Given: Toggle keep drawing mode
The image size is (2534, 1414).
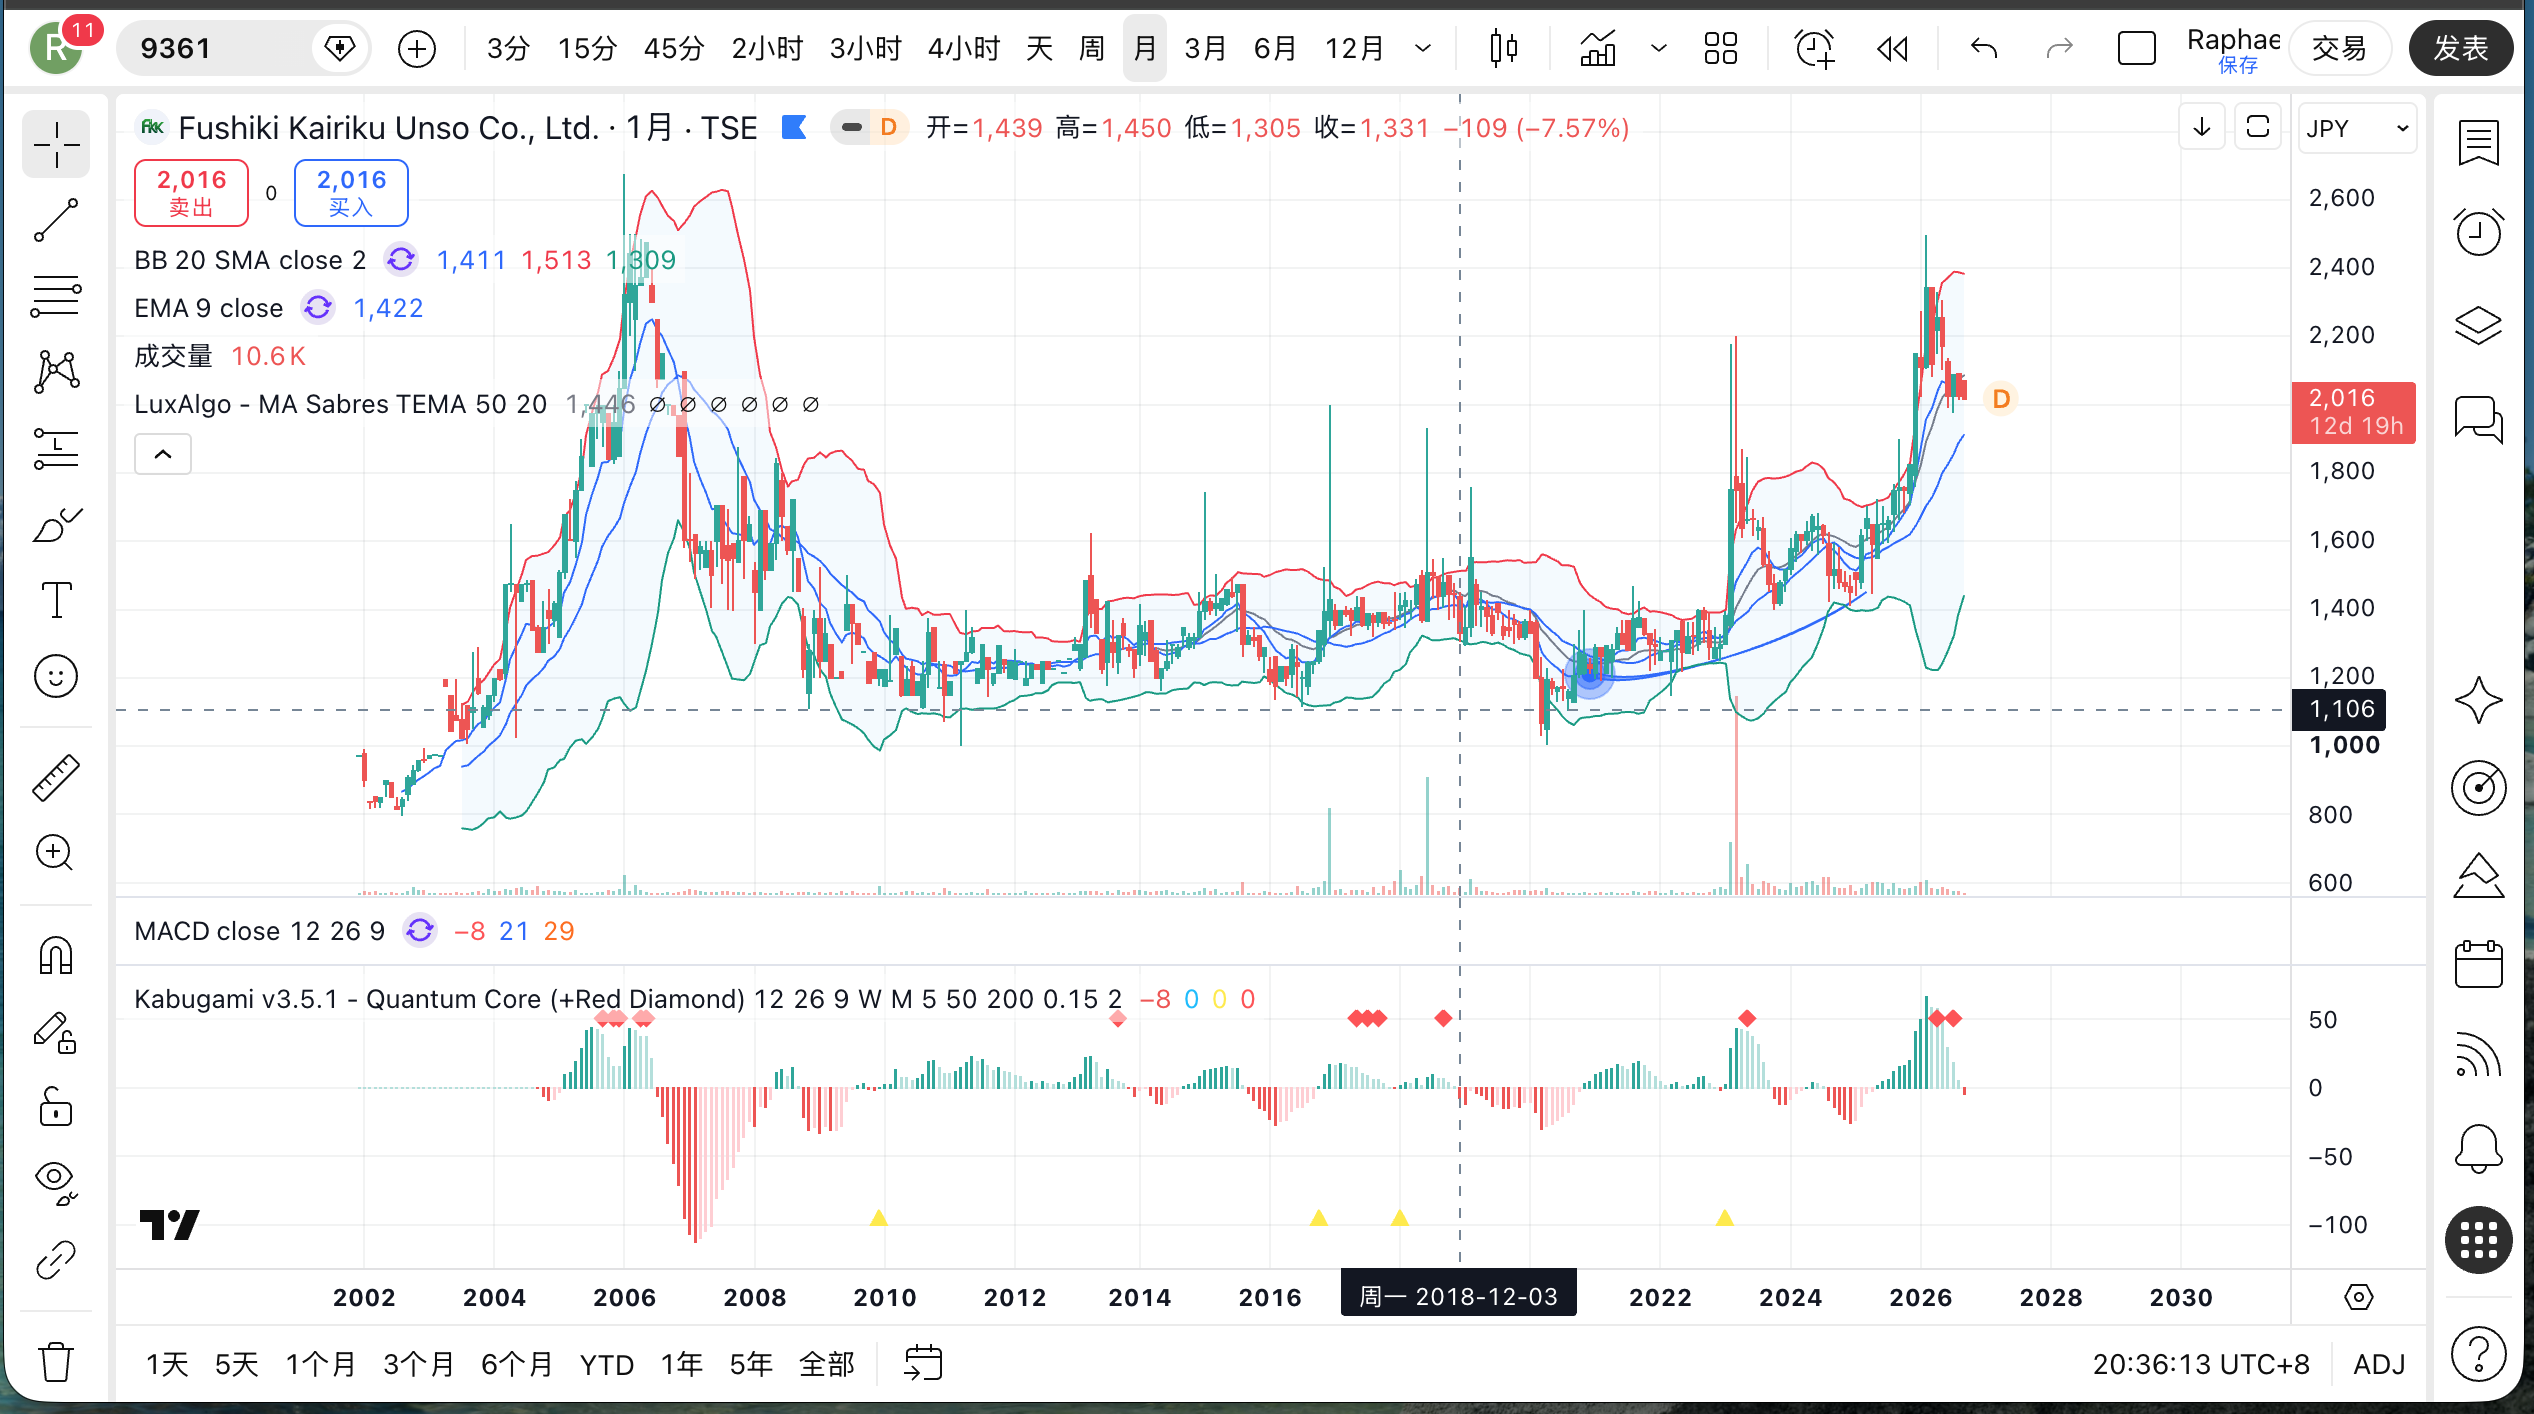Looking at the screenshot, I should tap(56, 1032).
